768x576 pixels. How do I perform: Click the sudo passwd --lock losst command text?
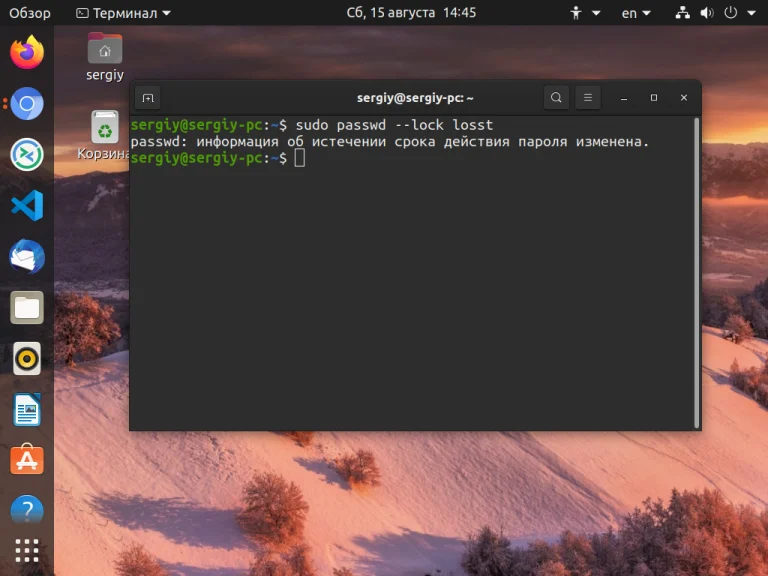point(394,125)
